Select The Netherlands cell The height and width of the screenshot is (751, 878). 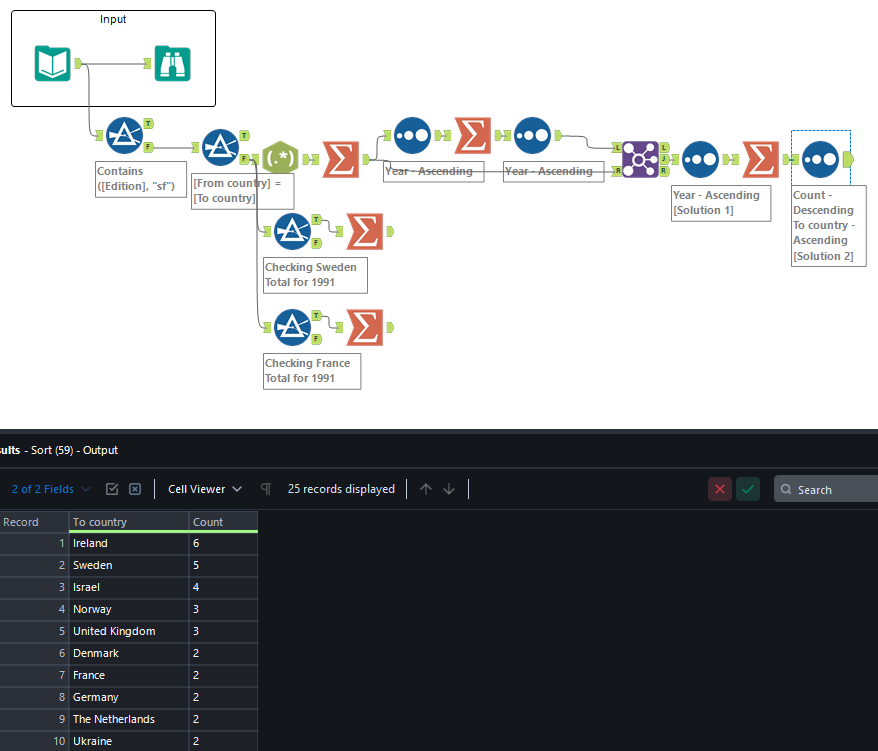coord(129,719)
